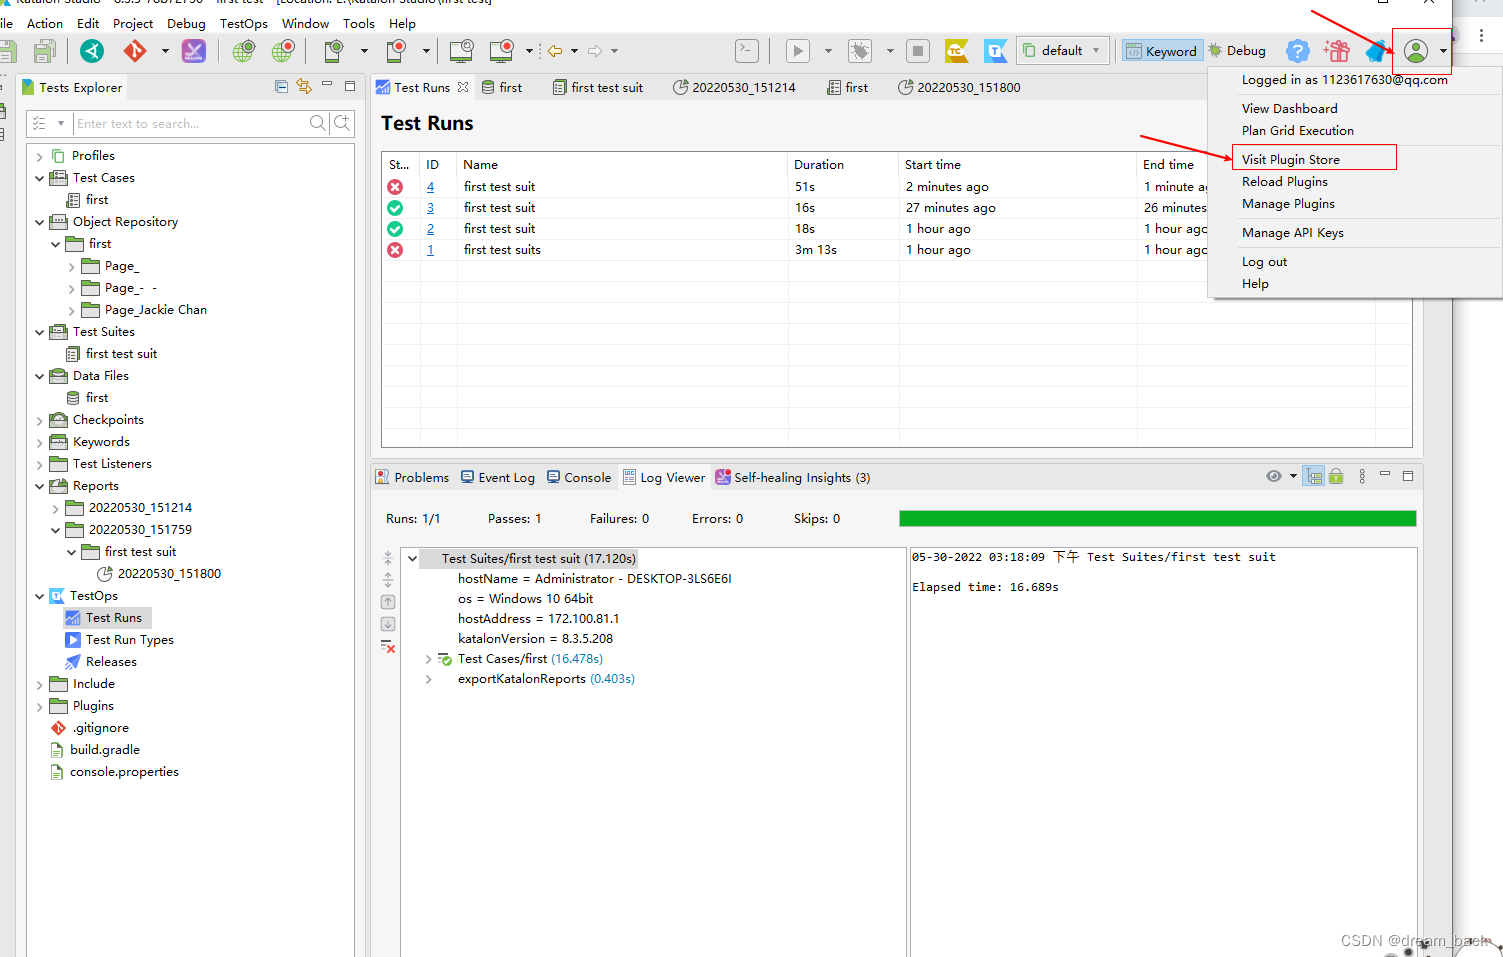
Task: Launch the Spy Web globe icon
Action: tap(242, 51)
